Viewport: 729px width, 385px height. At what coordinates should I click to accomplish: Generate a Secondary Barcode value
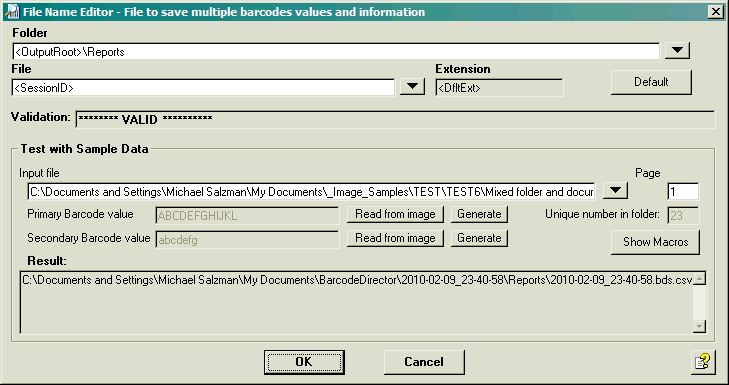(479, 238)
